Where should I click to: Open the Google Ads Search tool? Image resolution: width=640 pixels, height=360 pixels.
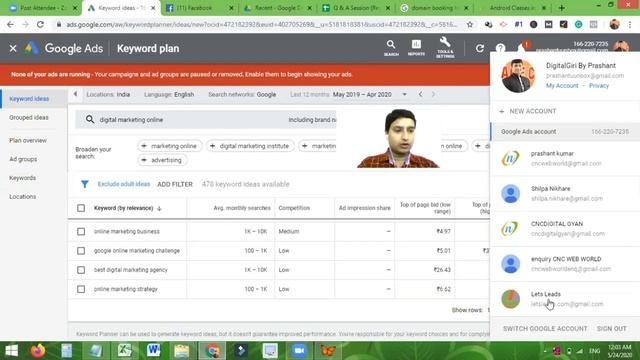point(391,48)
